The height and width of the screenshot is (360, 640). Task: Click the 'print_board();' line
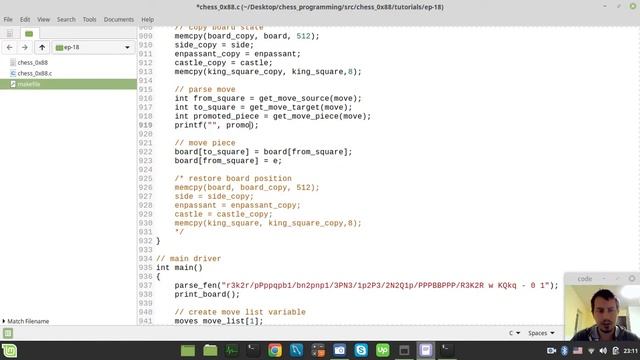(x=207, y=294)
